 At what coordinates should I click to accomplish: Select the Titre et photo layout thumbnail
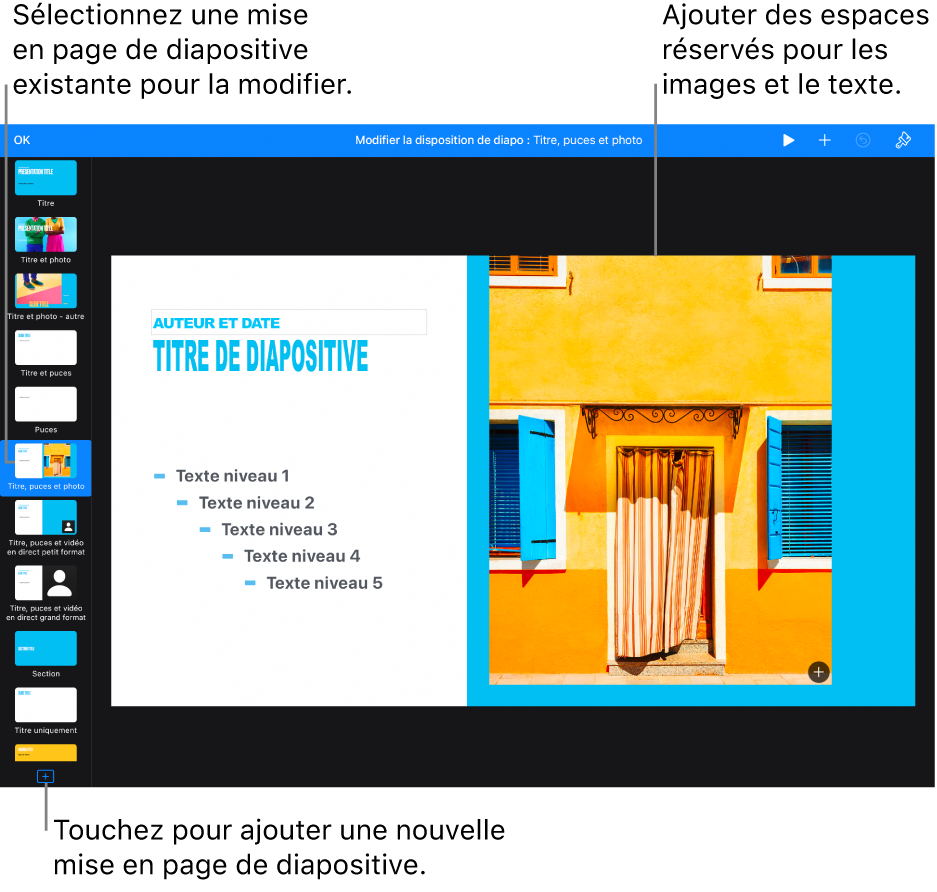click(46, 234)
